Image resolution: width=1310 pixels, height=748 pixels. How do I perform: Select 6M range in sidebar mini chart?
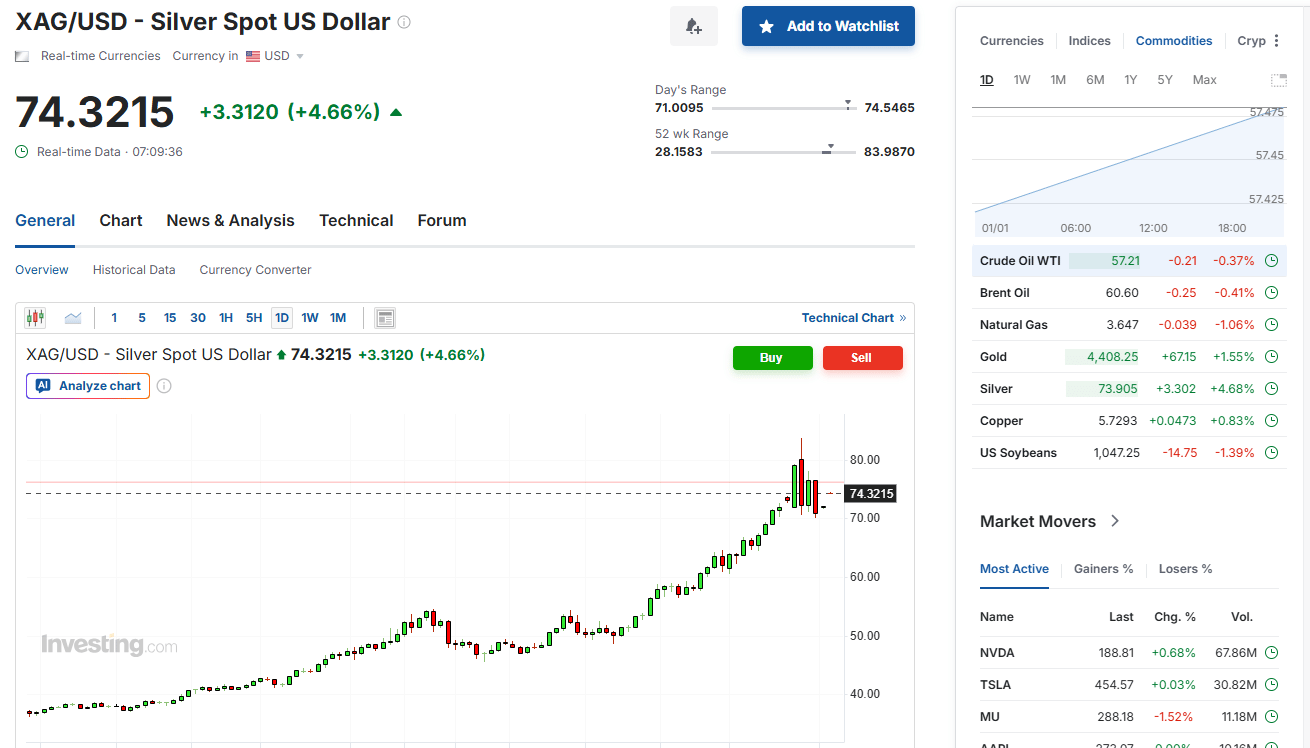click(x=1095, y=80)
